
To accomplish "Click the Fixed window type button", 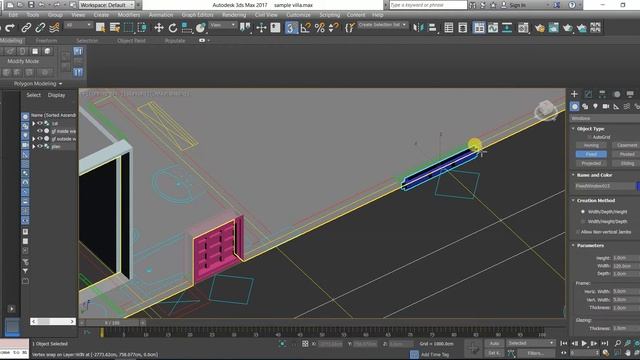I will pyautogui.click(x=591, y=154).
